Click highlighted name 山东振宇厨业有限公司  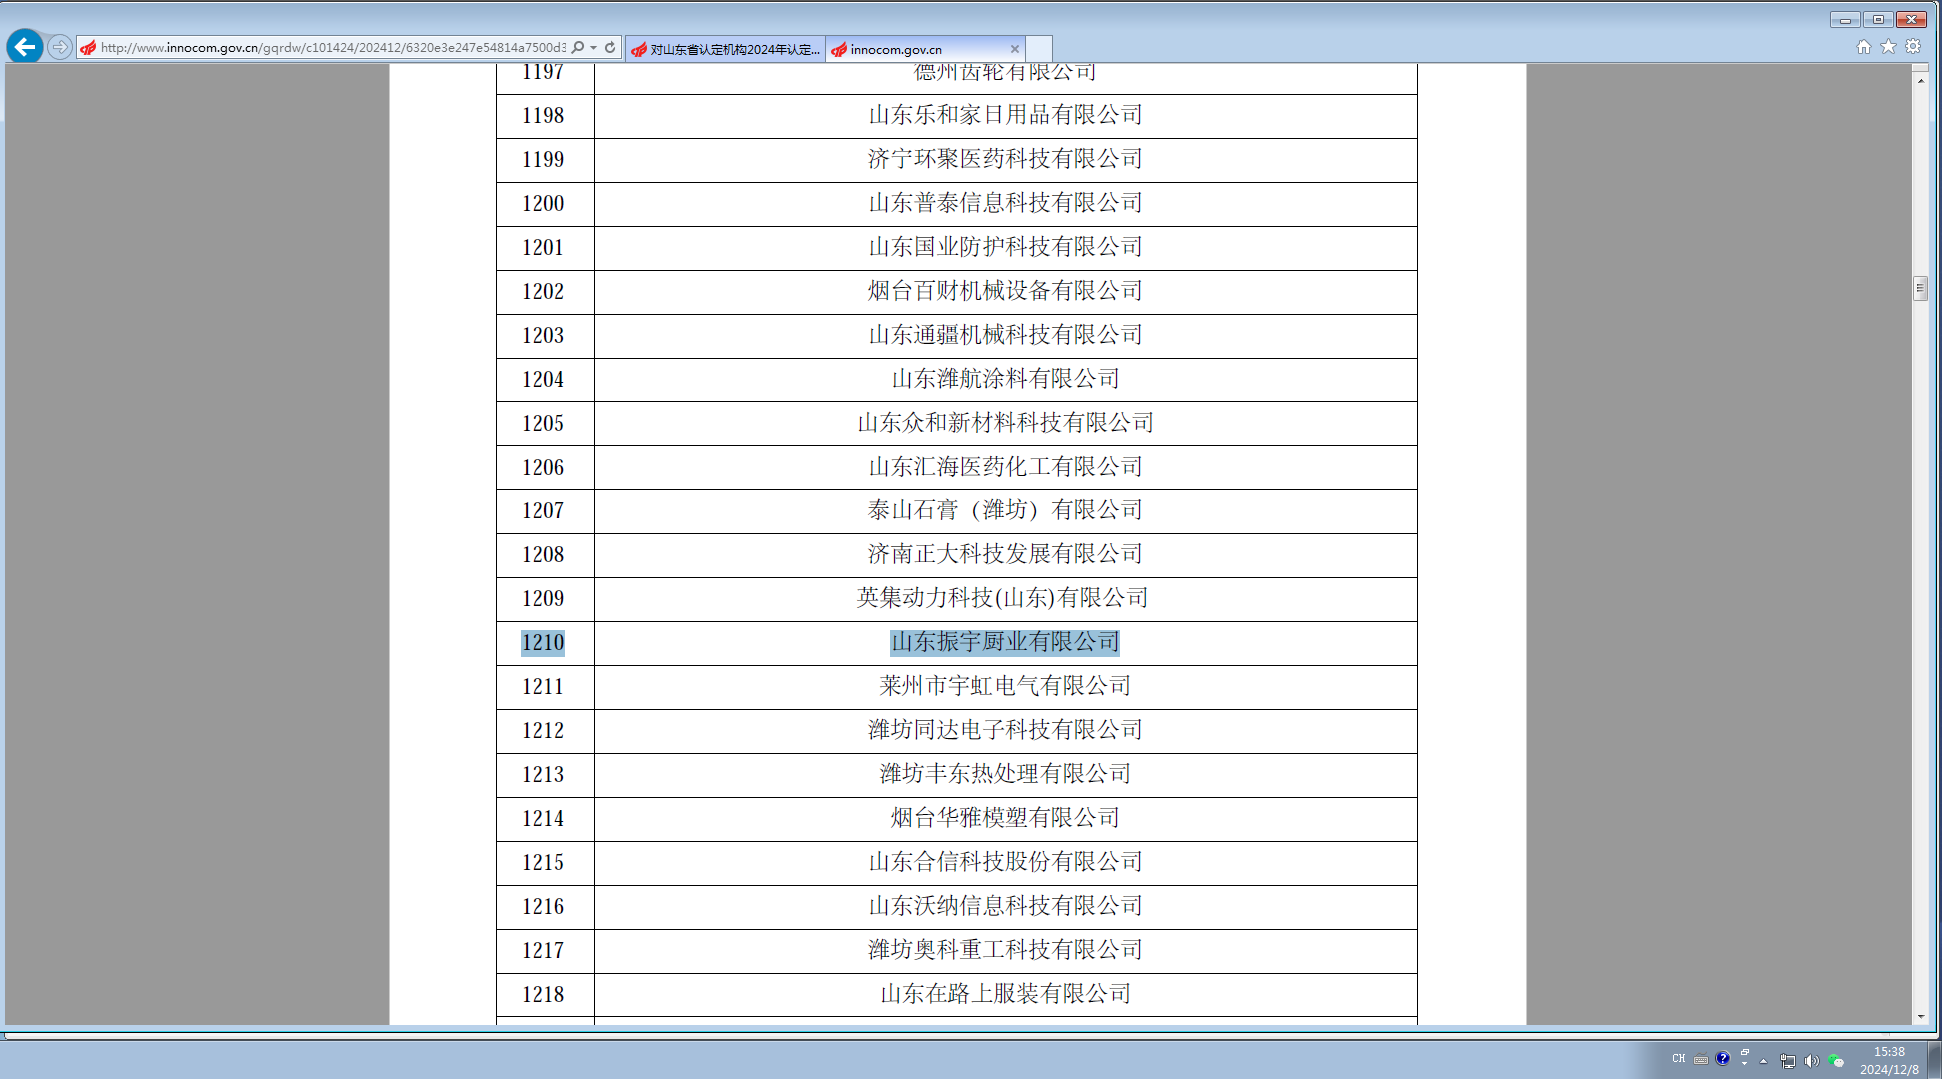pos(1005,642)
